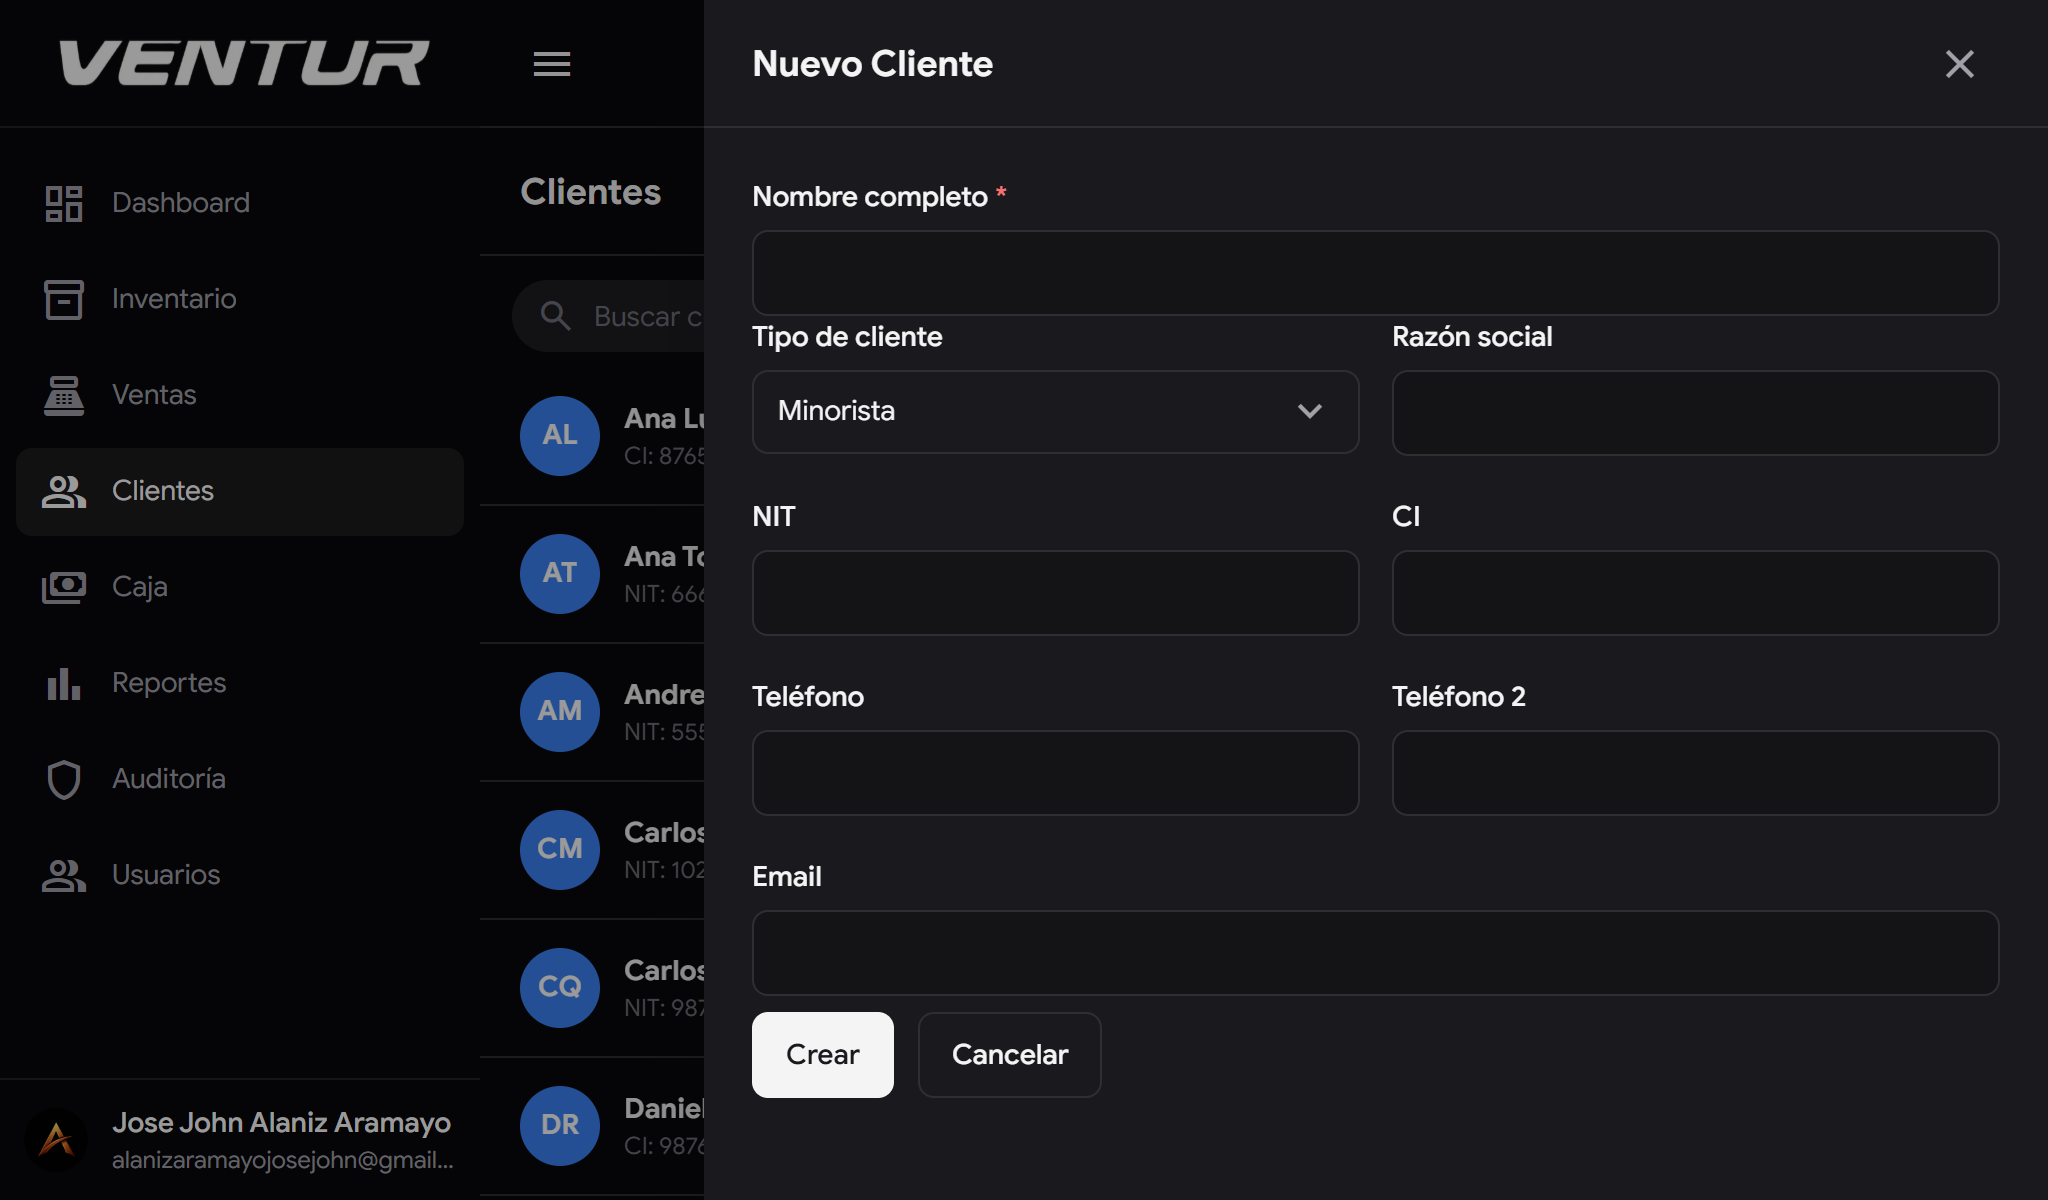Click the Clientes sidebar icon
The width and height of the screenshot is (2048, 1200).
64,491
